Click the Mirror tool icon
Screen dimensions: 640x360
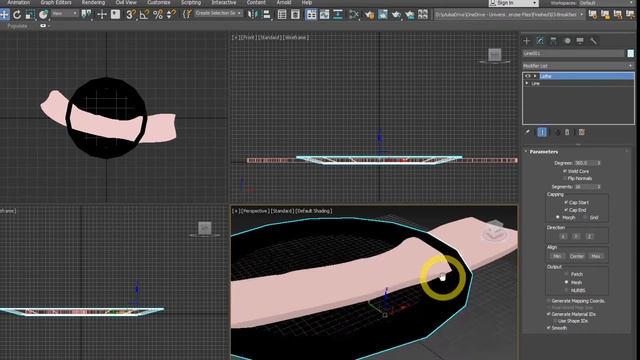[253, 15]
